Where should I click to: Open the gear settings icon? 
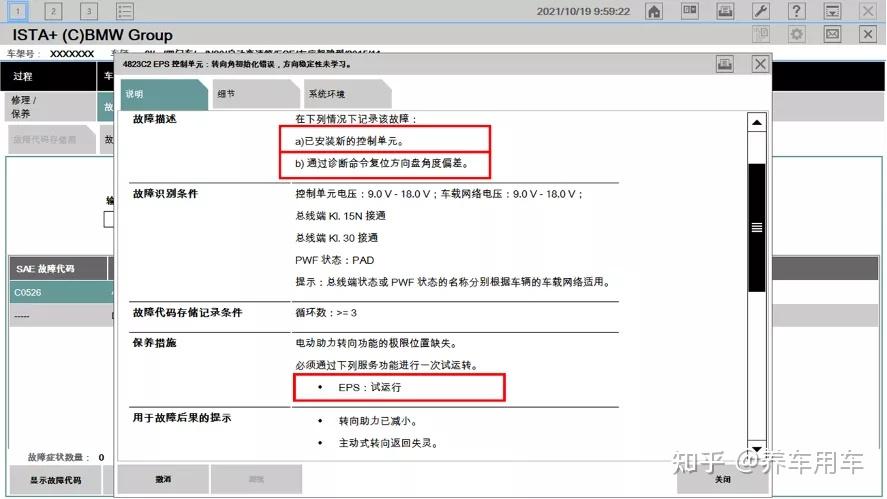[796, 35]
